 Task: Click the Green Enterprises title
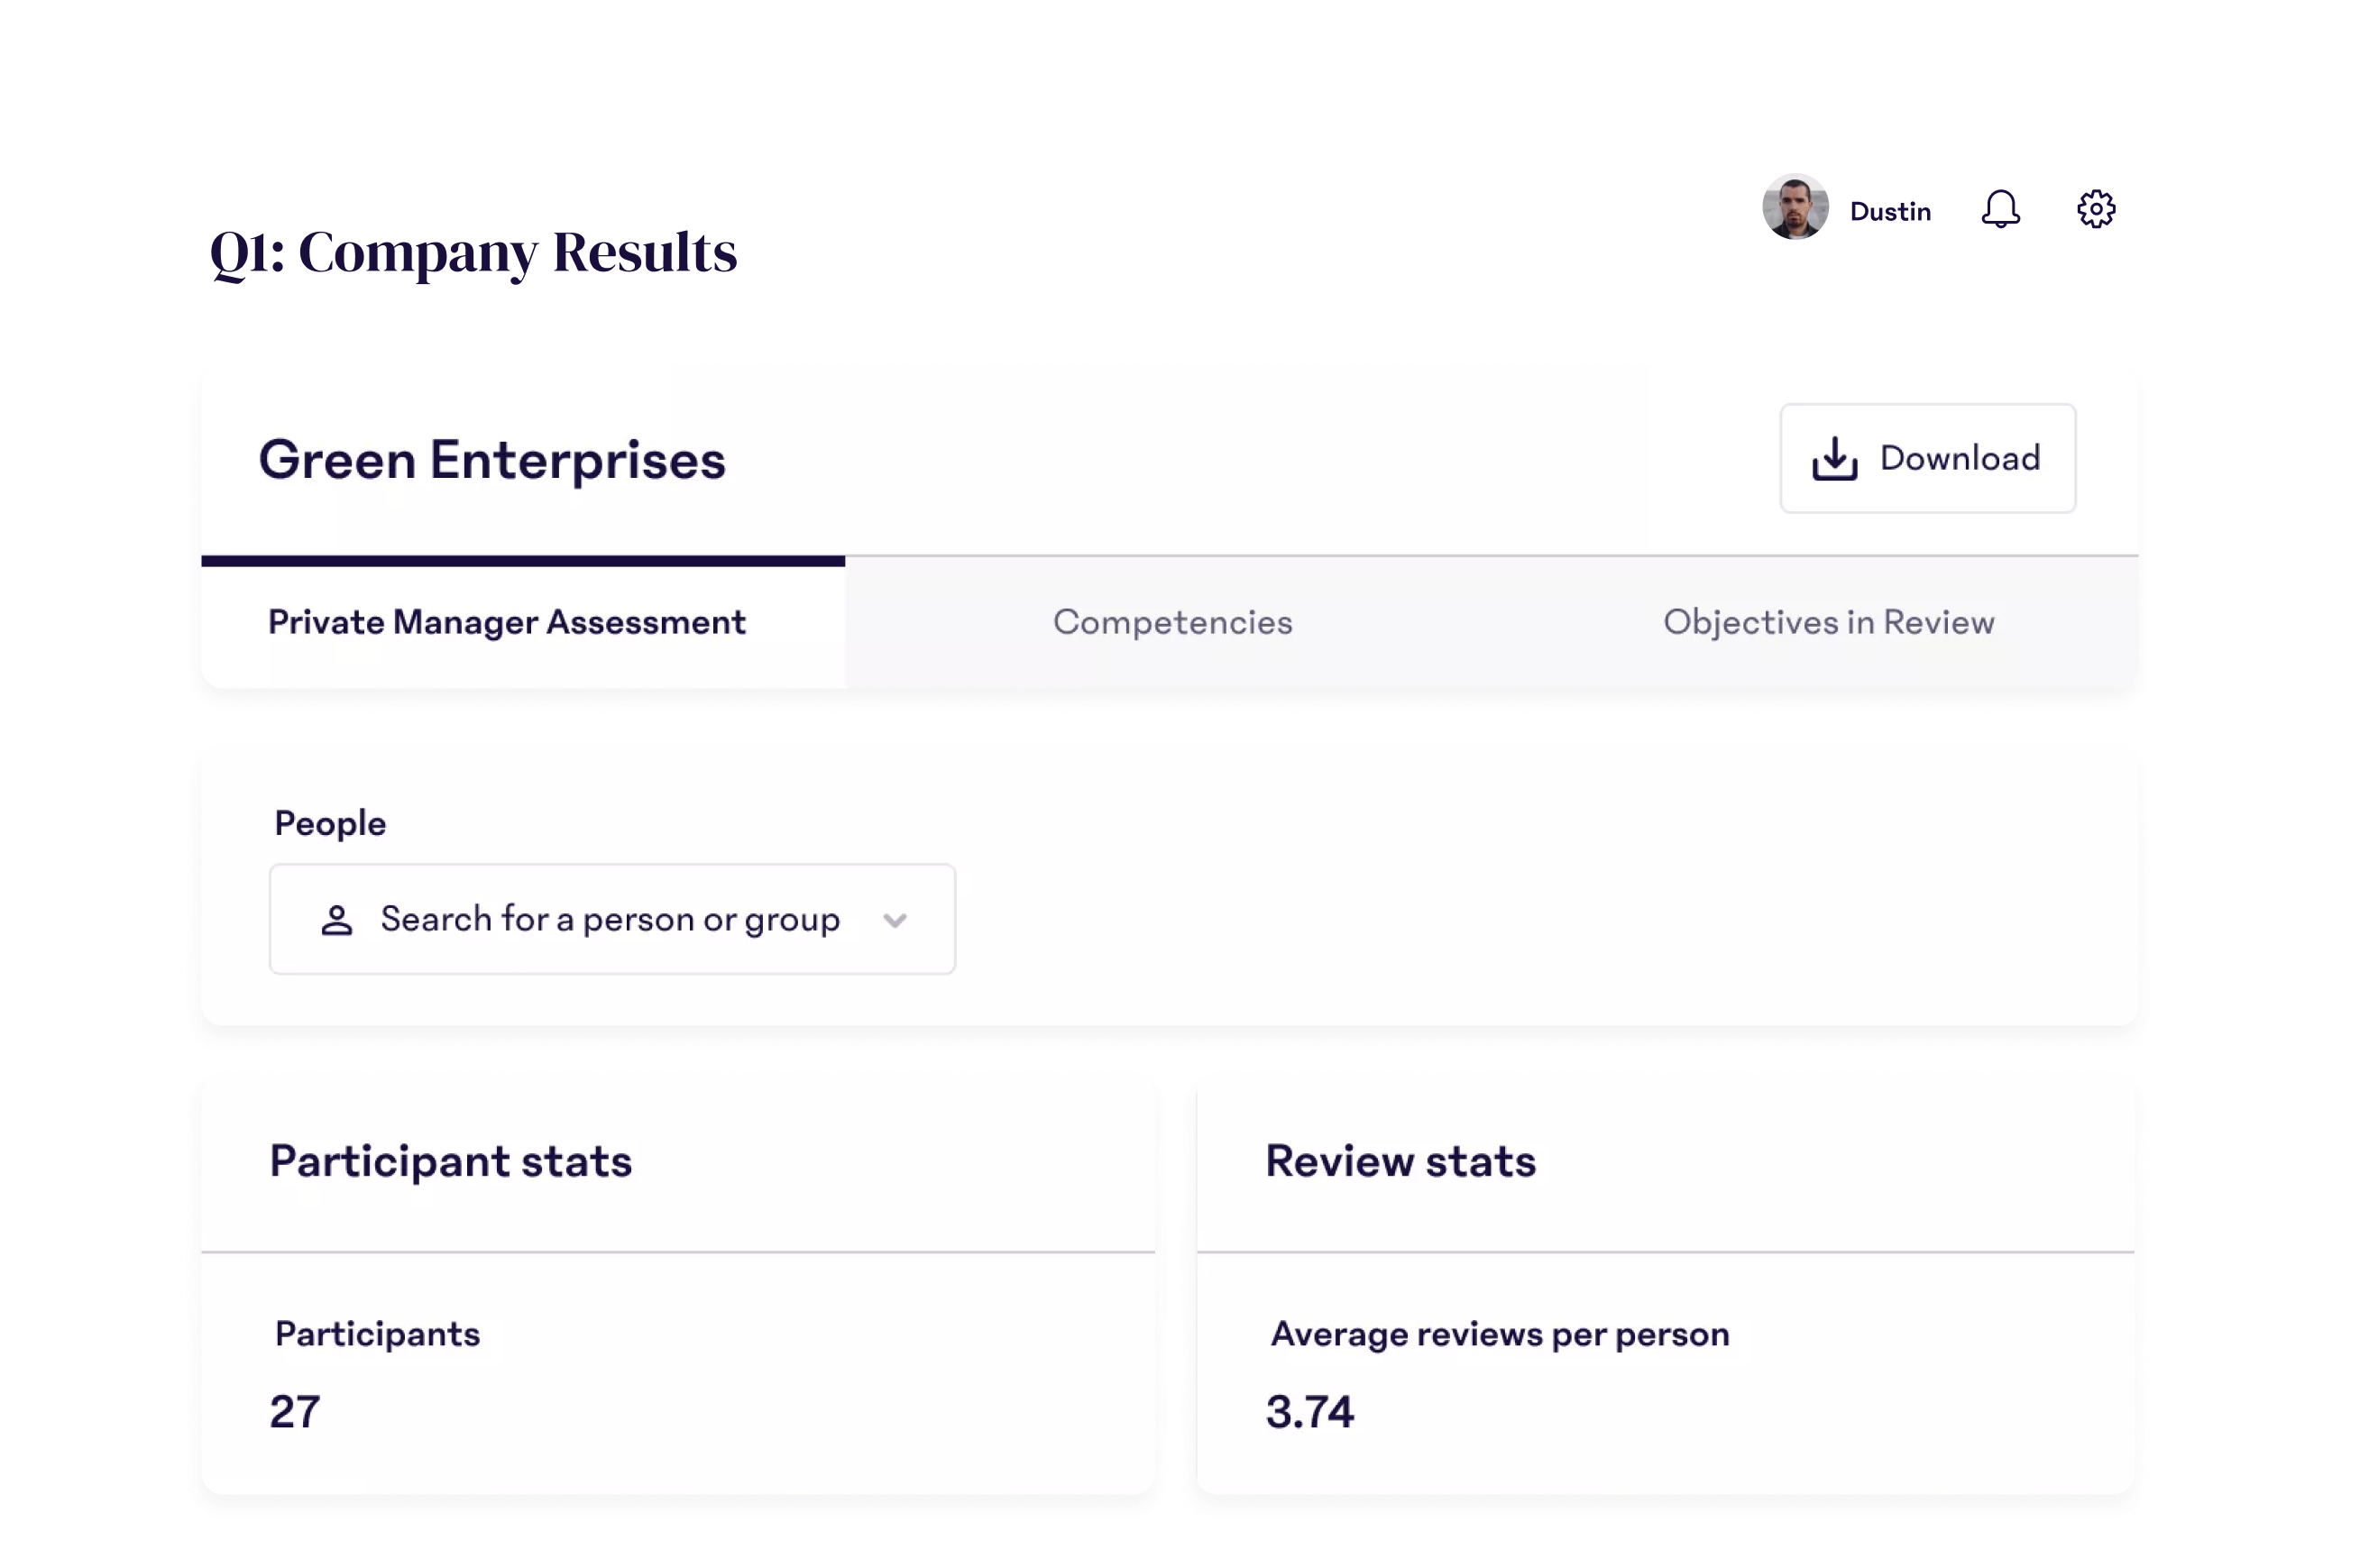click(x=492, y=460)
